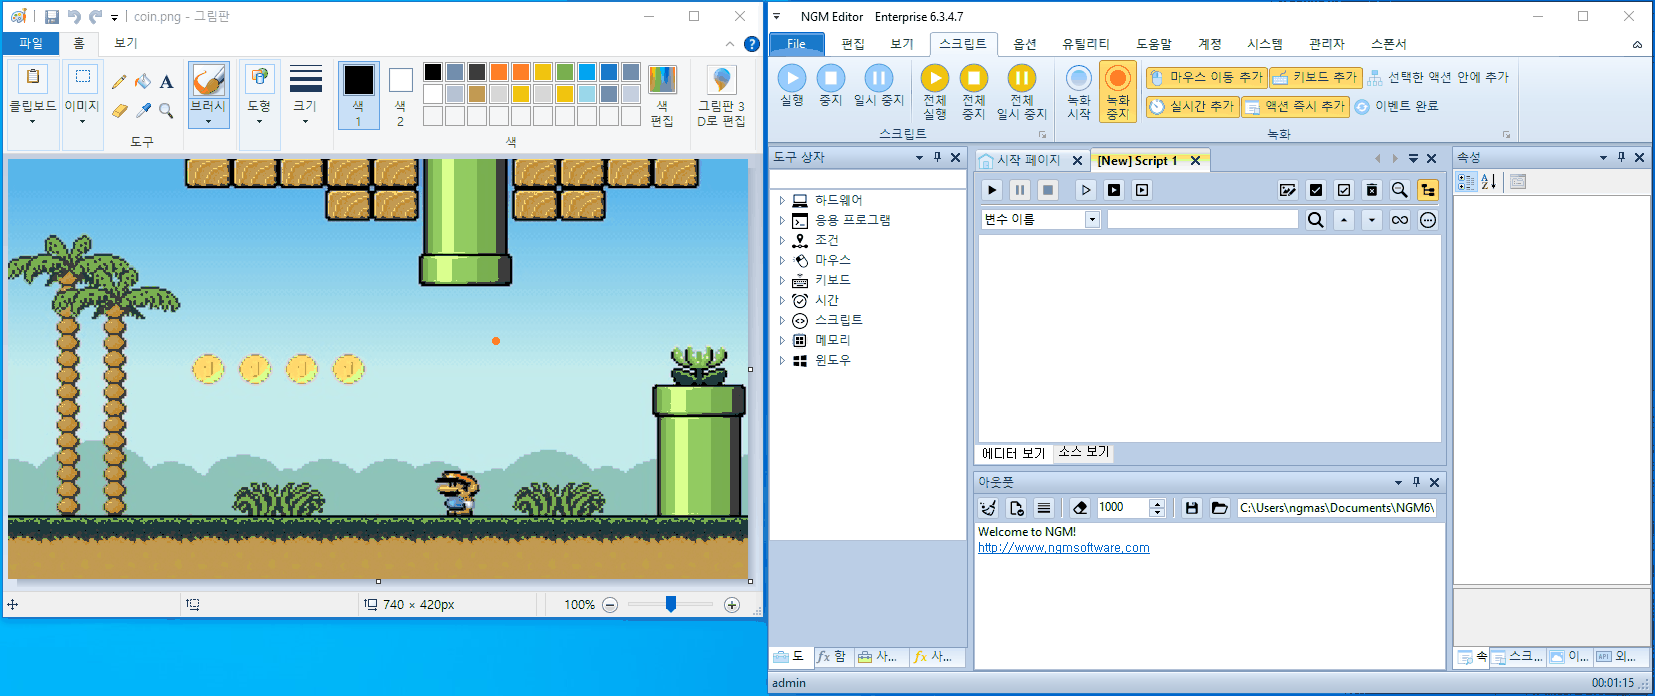Click the eraser icon in output panel
This screenshot has height=696, width=1655.
1080,508
